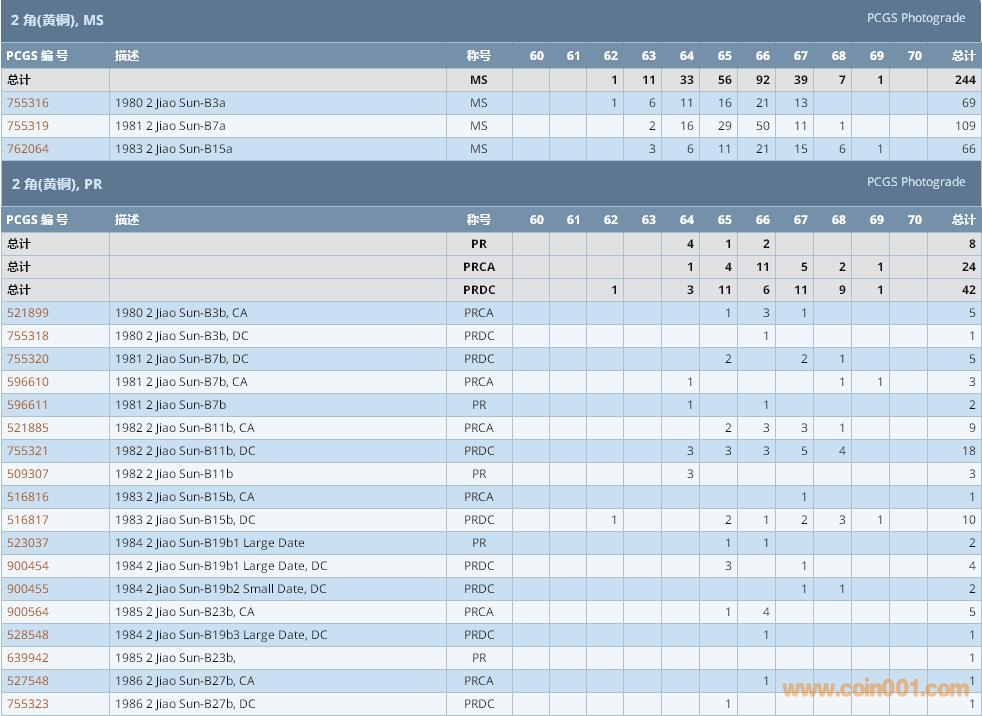Click the "1984 2 Jiao Sun-B19b2 Small Date, DC" description

220,589
